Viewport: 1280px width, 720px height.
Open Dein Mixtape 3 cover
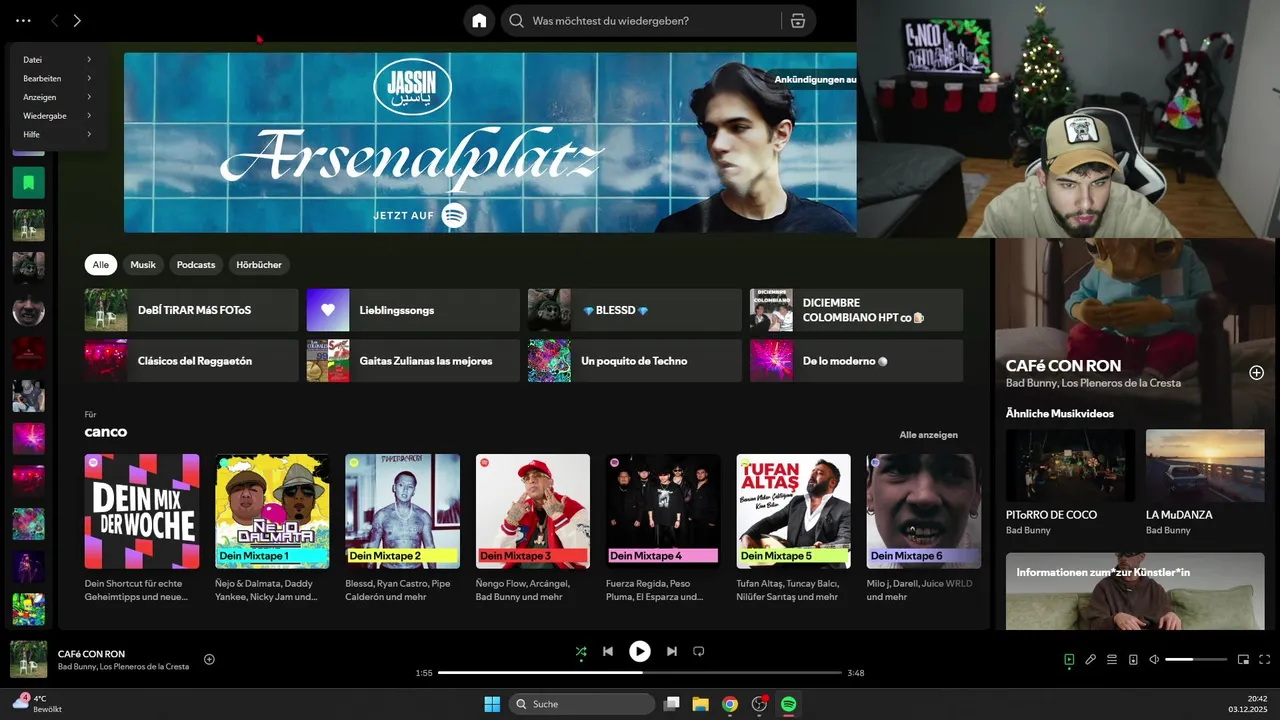(533, 511)
